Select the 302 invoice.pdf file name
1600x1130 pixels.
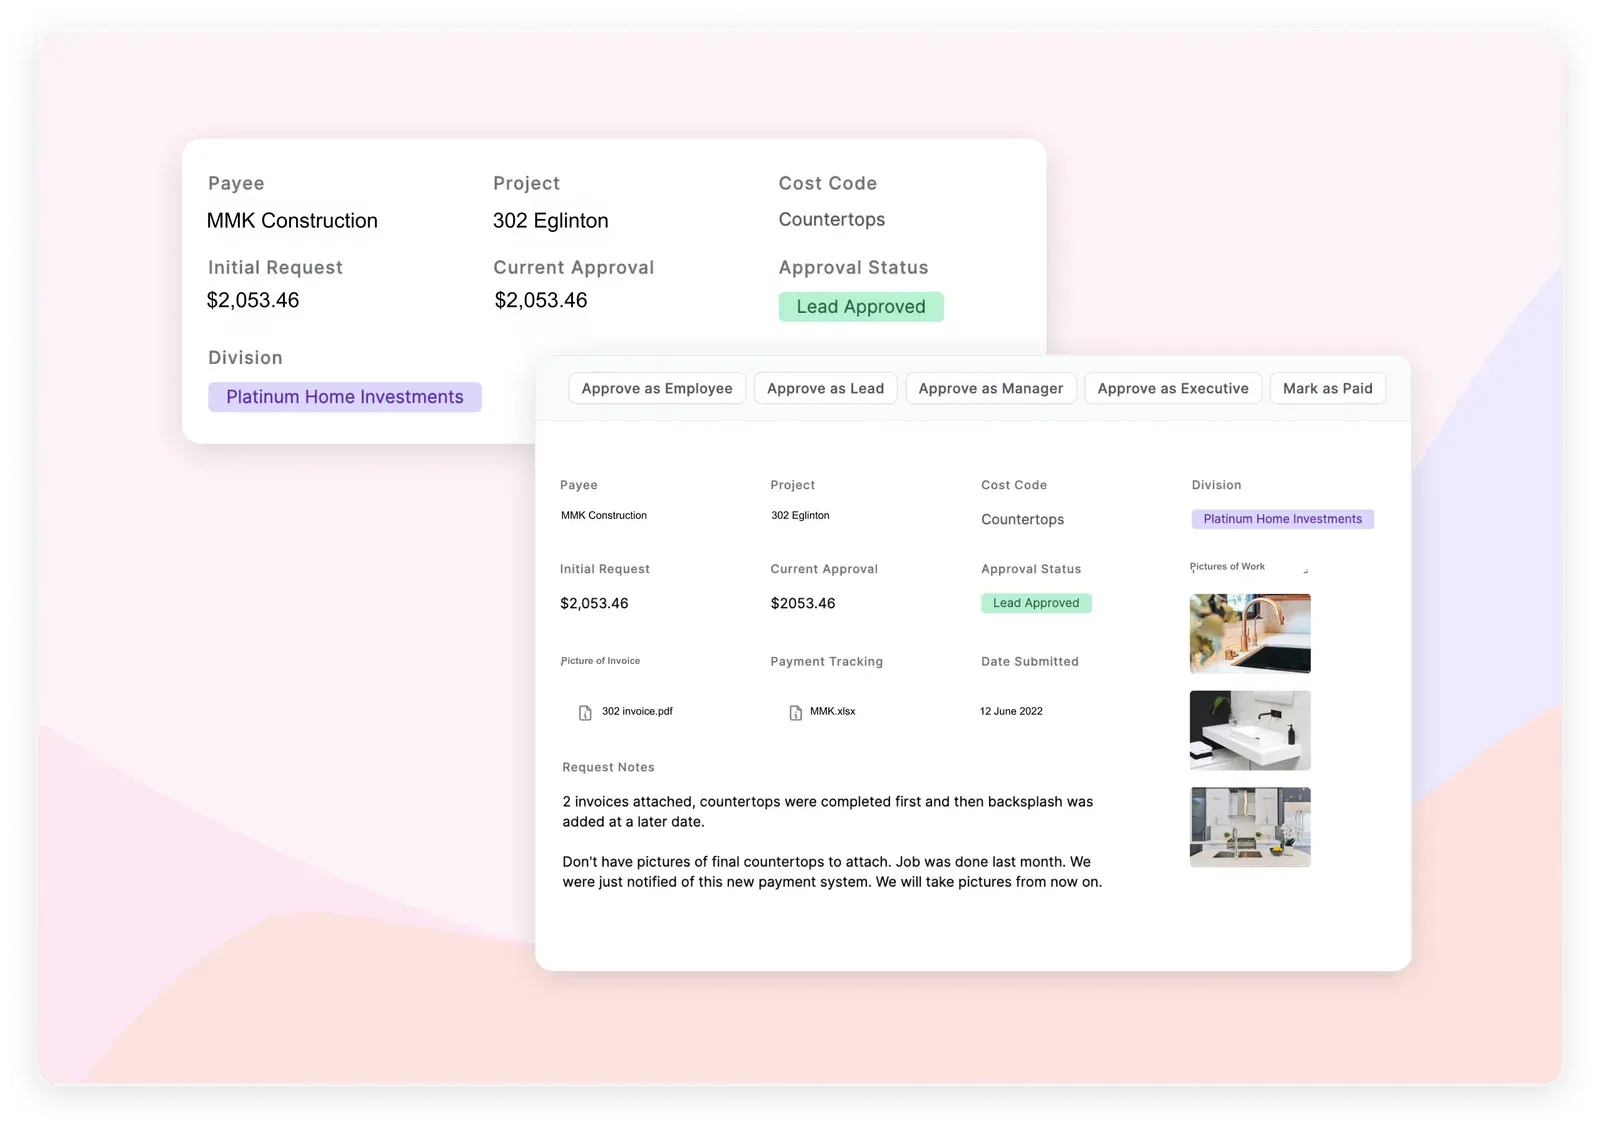coord(637,712)
